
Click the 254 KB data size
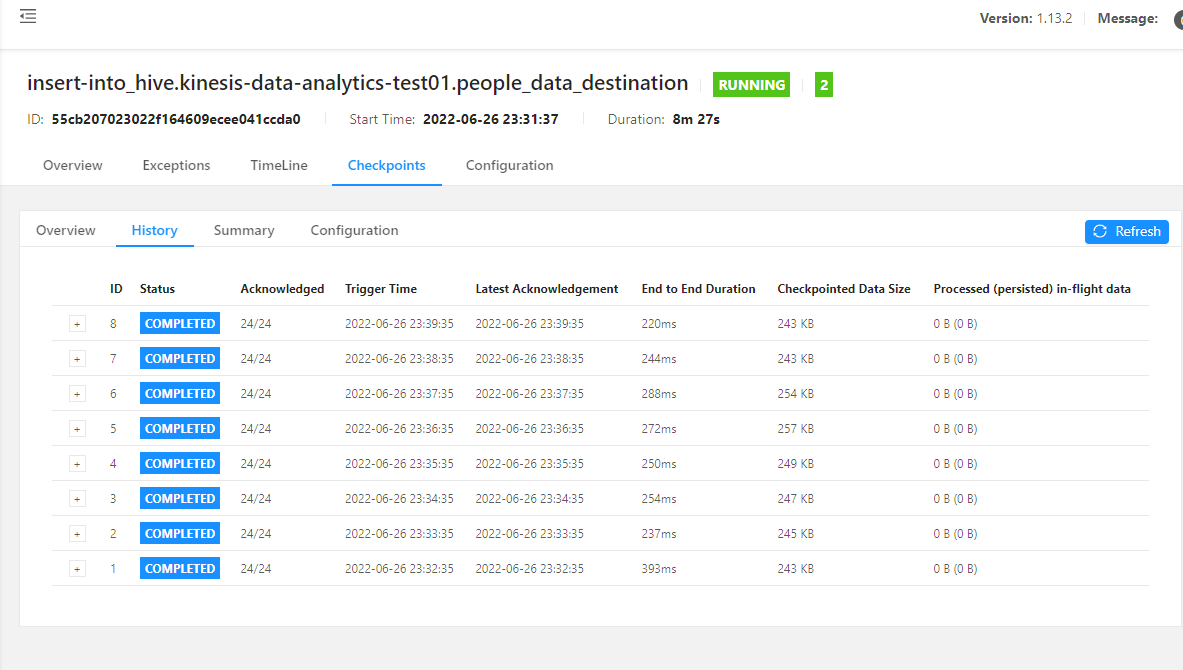tap(795, 394)
